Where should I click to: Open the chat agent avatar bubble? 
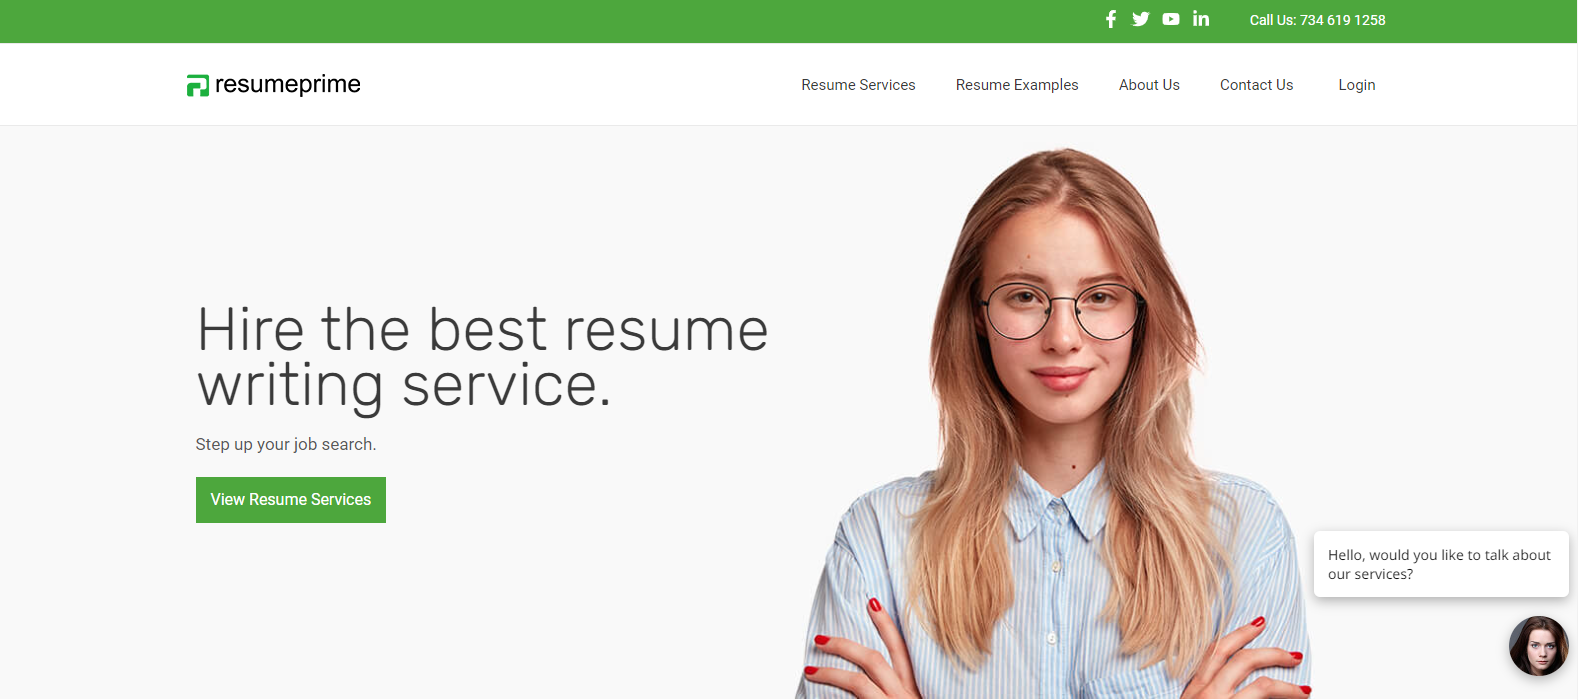1538,646
